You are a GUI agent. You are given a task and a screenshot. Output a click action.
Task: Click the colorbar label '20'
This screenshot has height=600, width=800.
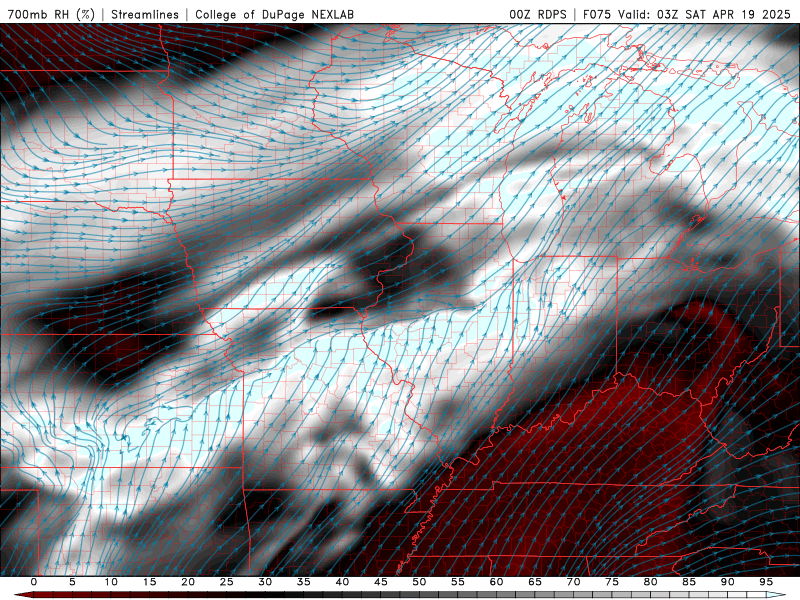click(188, 582)
